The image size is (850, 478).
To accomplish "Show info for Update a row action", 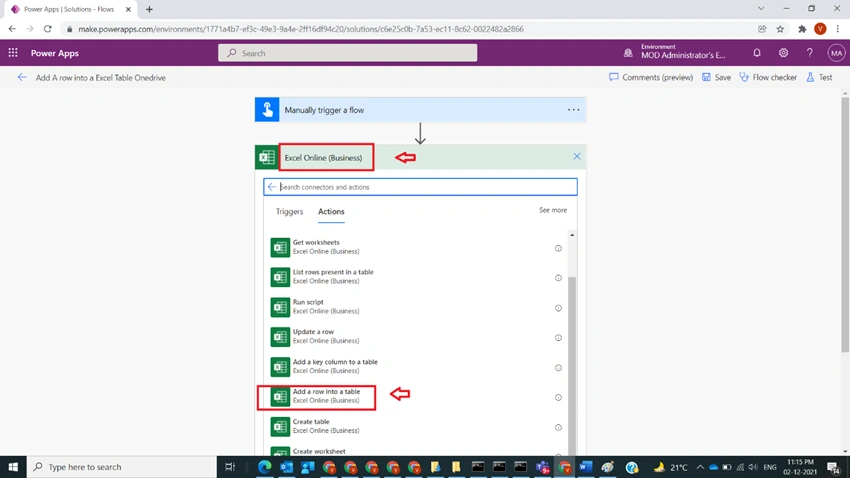I will (x=558, y=338).
